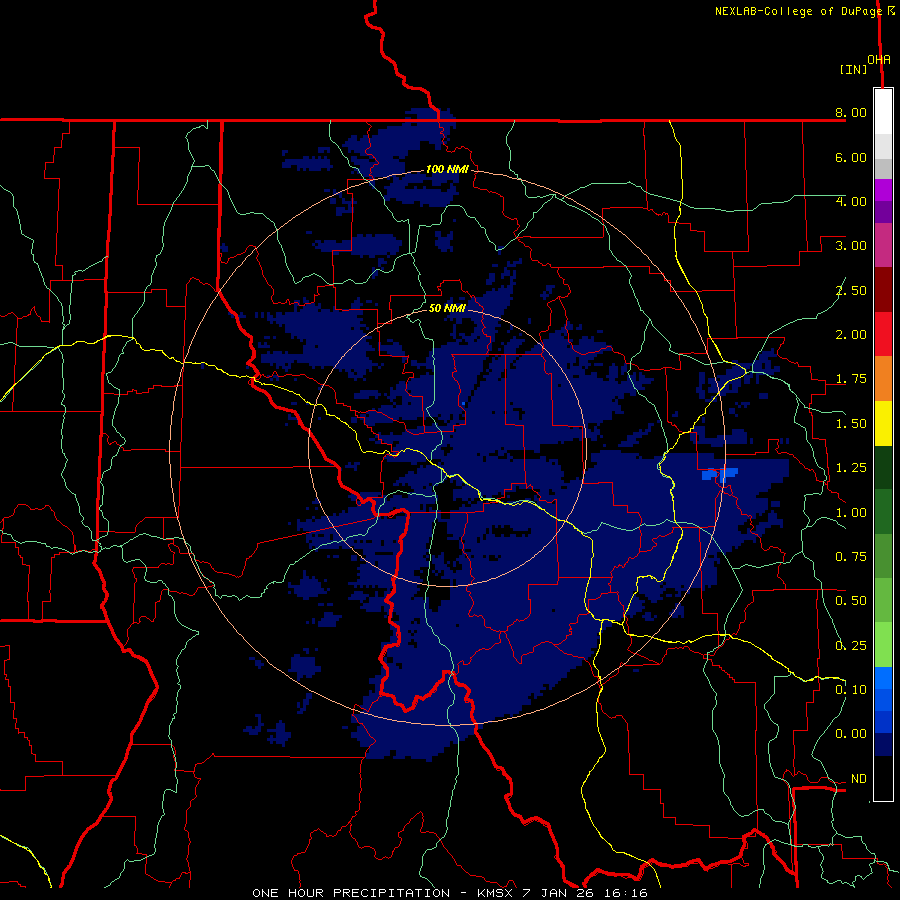Click the 1.50 legend value

pyautogui.click(x=851, y=424)
